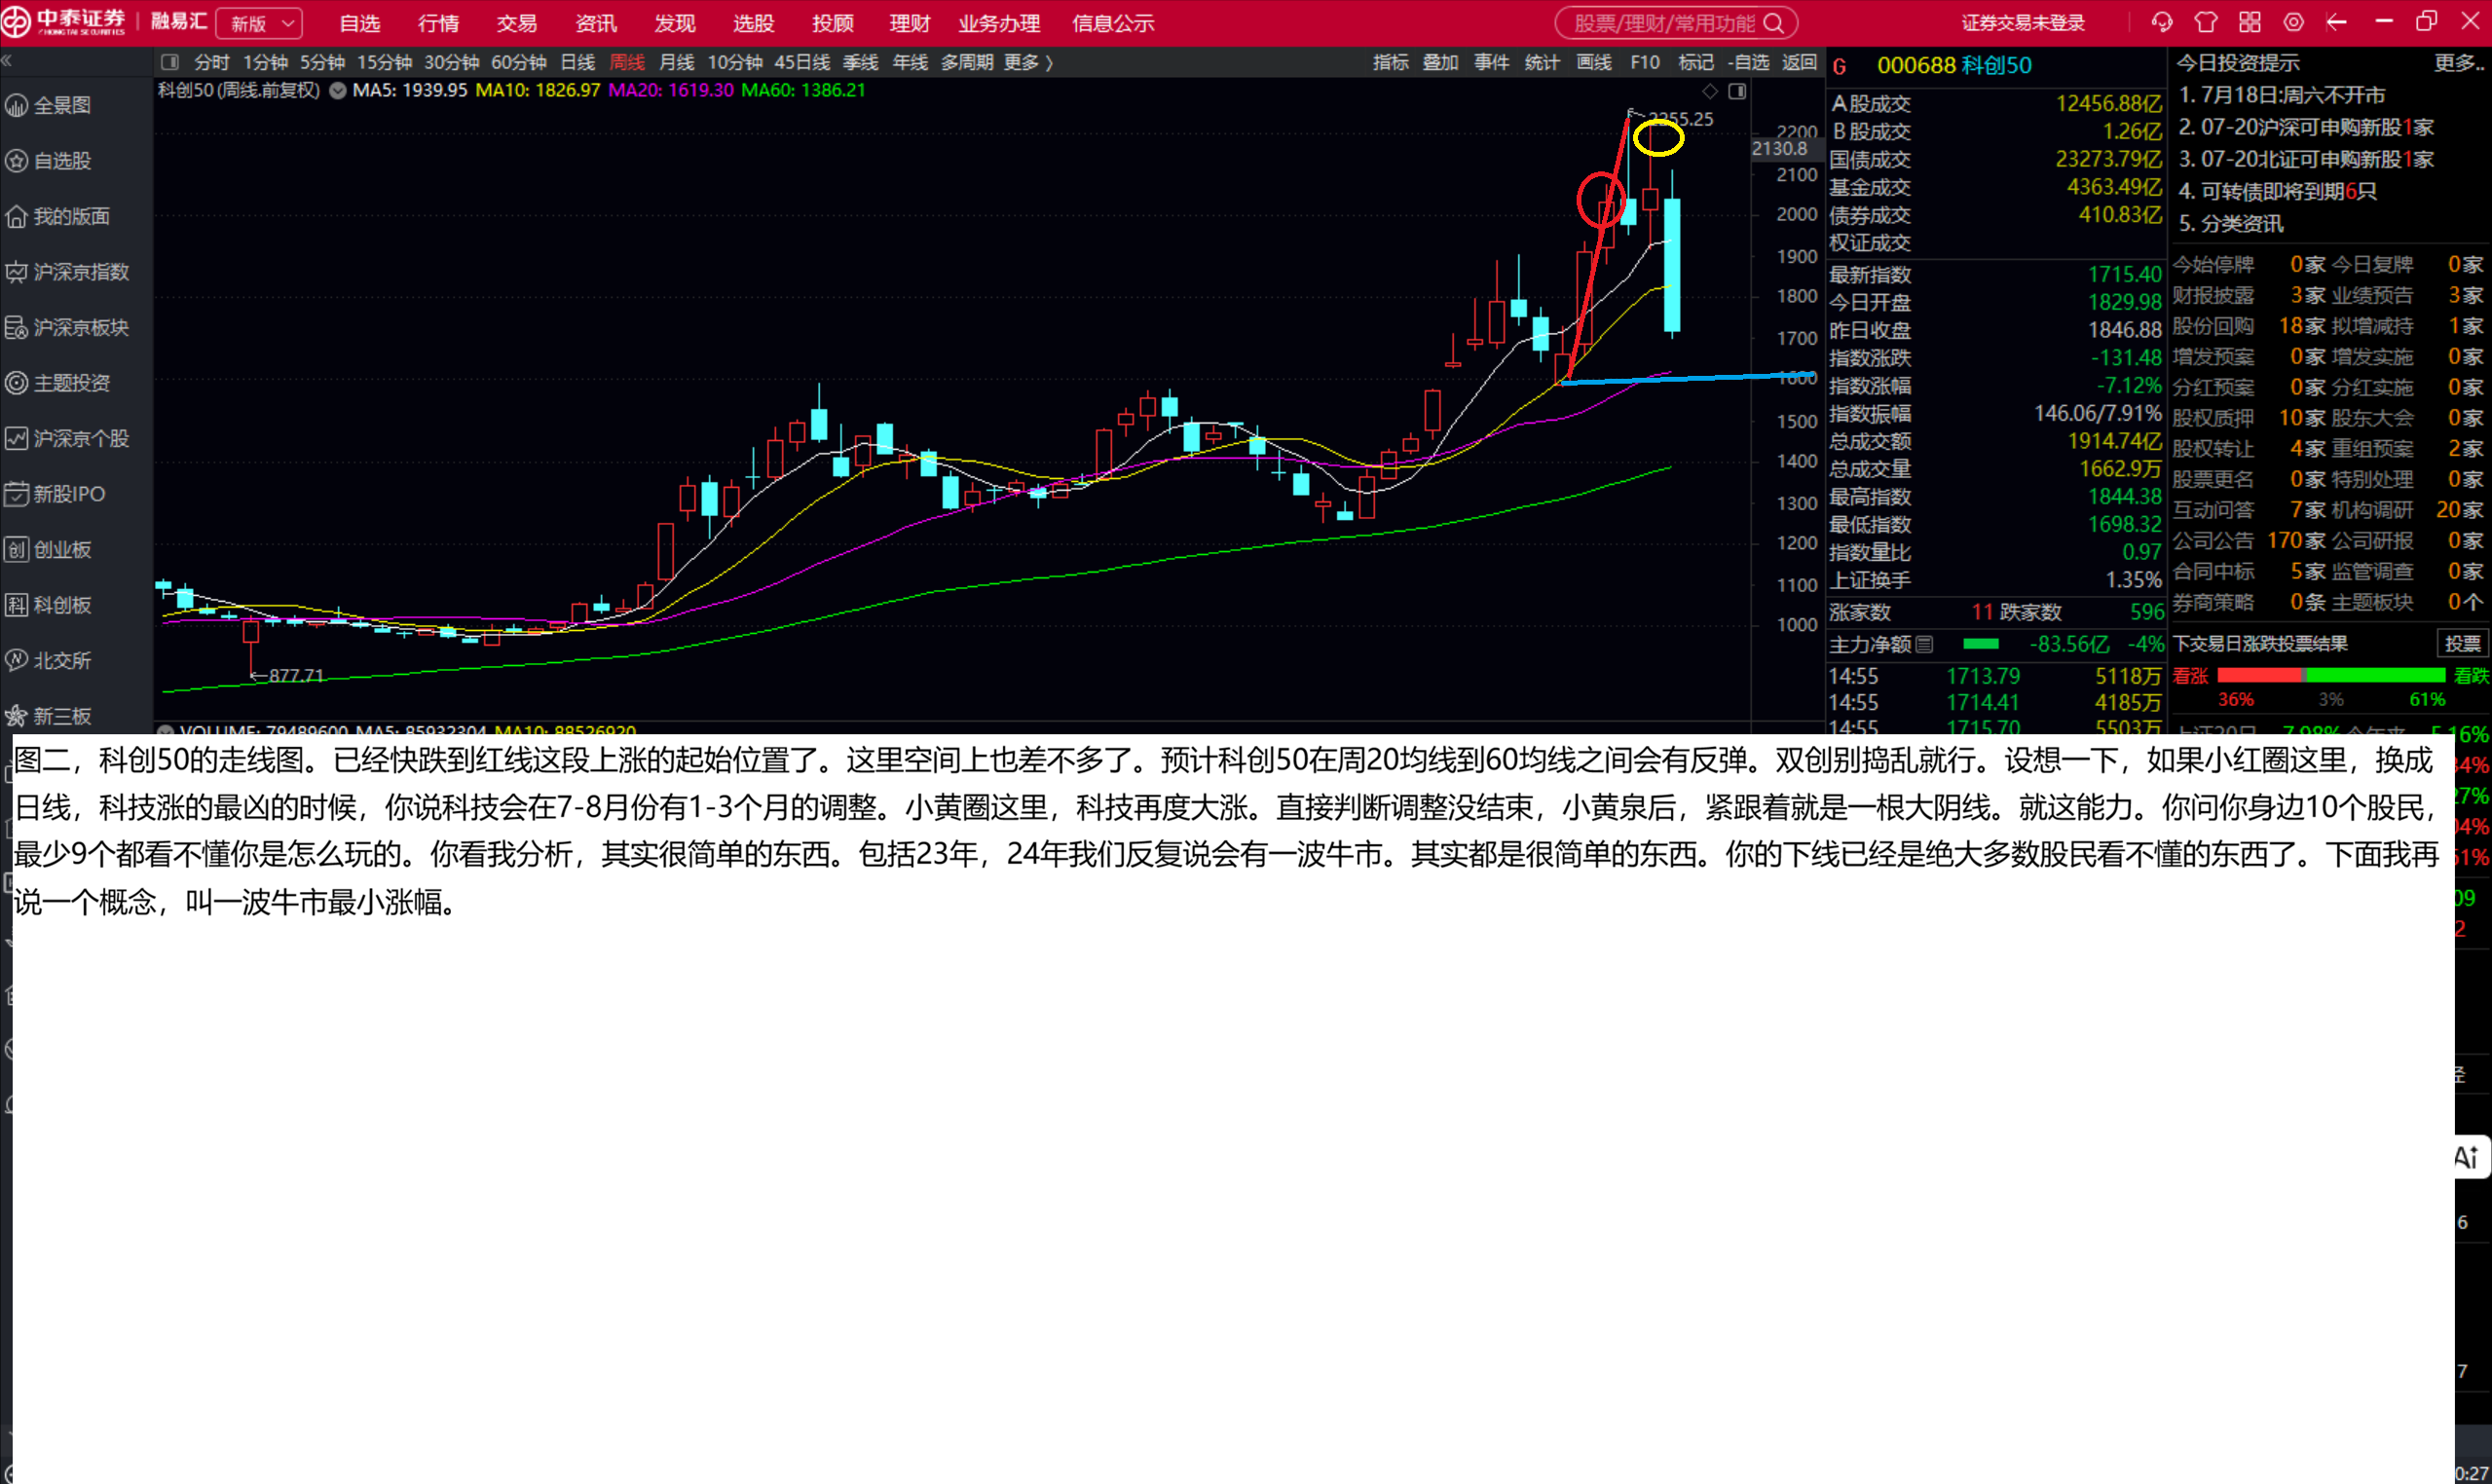Click the 投票 button

[x=2463, y=643]
